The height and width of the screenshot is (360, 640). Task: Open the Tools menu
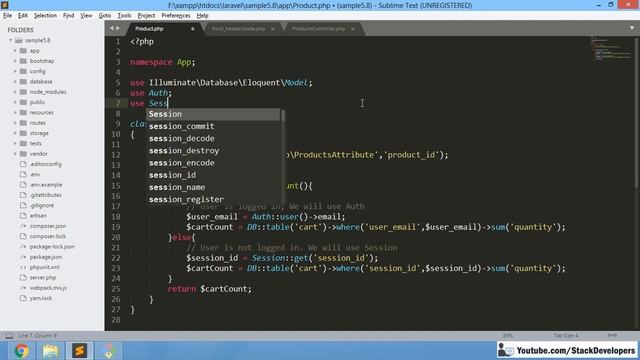[x=124, y=16]
